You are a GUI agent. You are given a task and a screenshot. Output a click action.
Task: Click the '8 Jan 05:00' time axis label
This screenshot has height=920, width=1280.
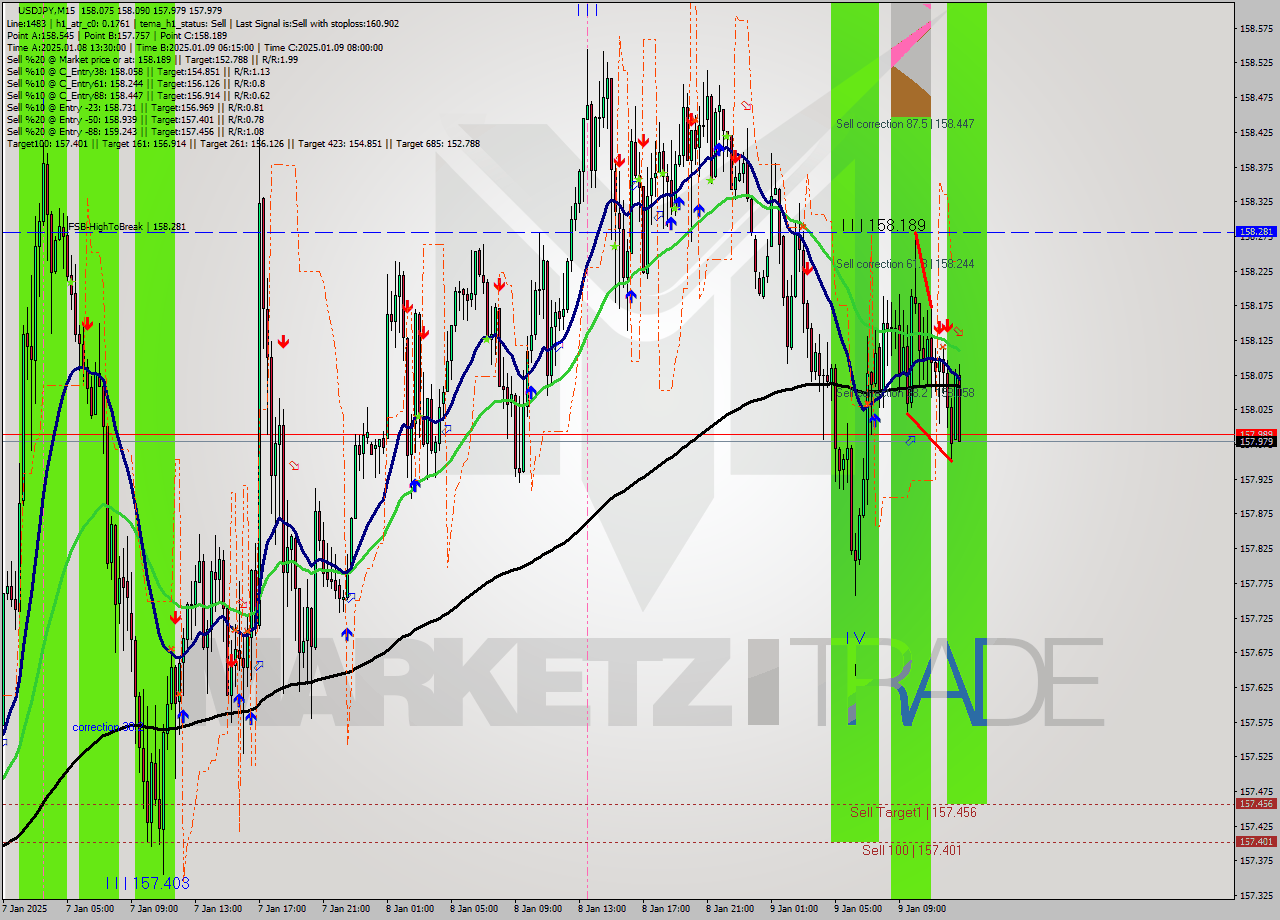[x=474, y=909]
